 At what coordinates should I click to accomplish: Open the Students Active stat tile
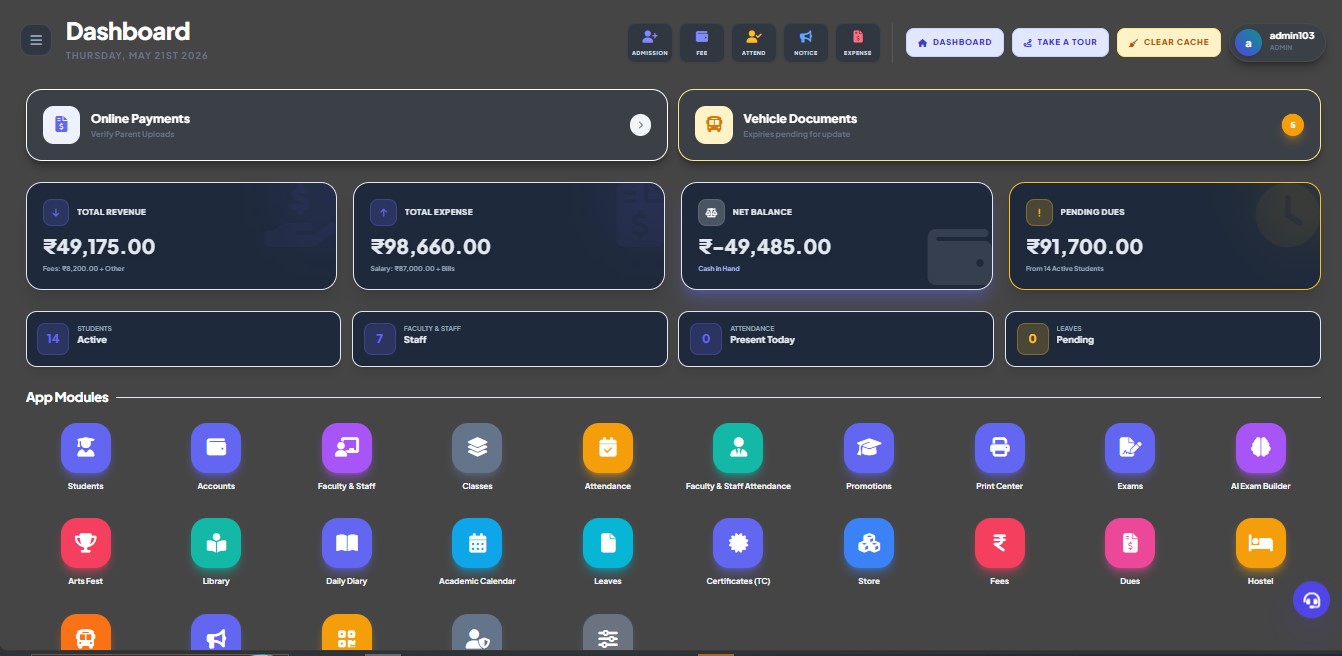[183, 339]
